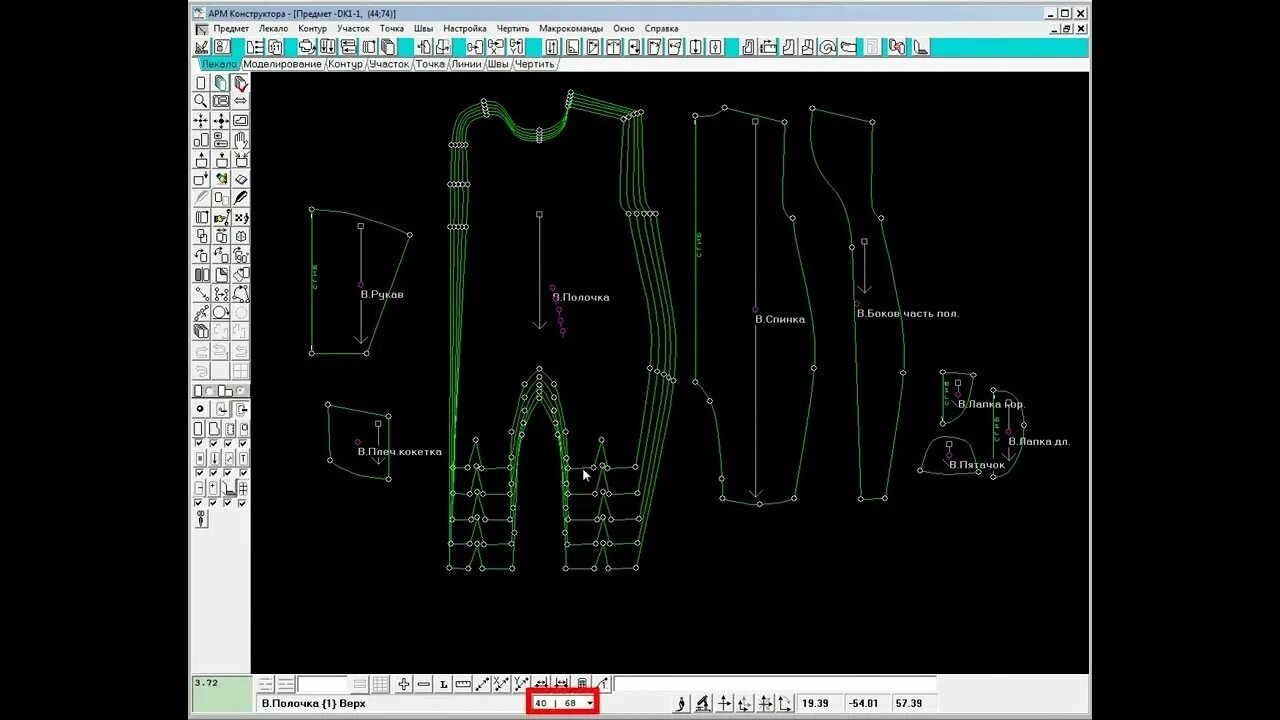Toggle third checkbox in top checkbox row
This screenshot has height=720, width=1280.
(228, 443)
